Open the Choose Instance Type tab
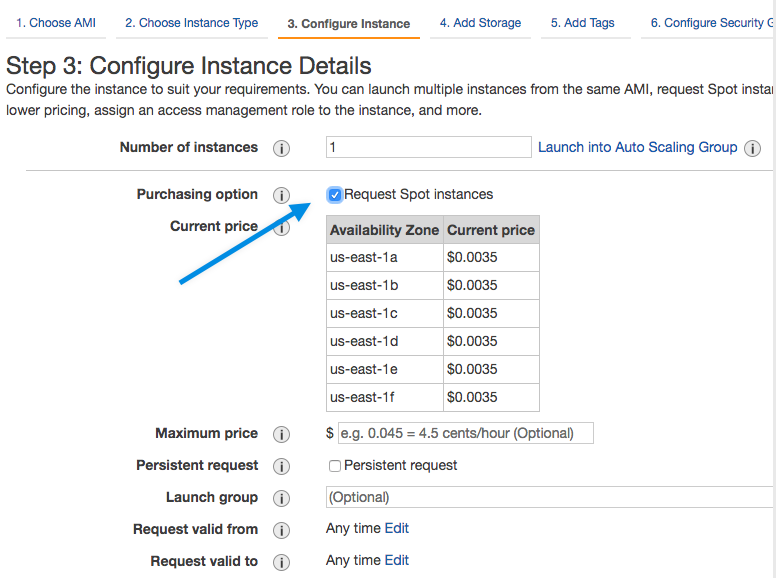Viewport: 776px width, 578px height. (192, 23)
